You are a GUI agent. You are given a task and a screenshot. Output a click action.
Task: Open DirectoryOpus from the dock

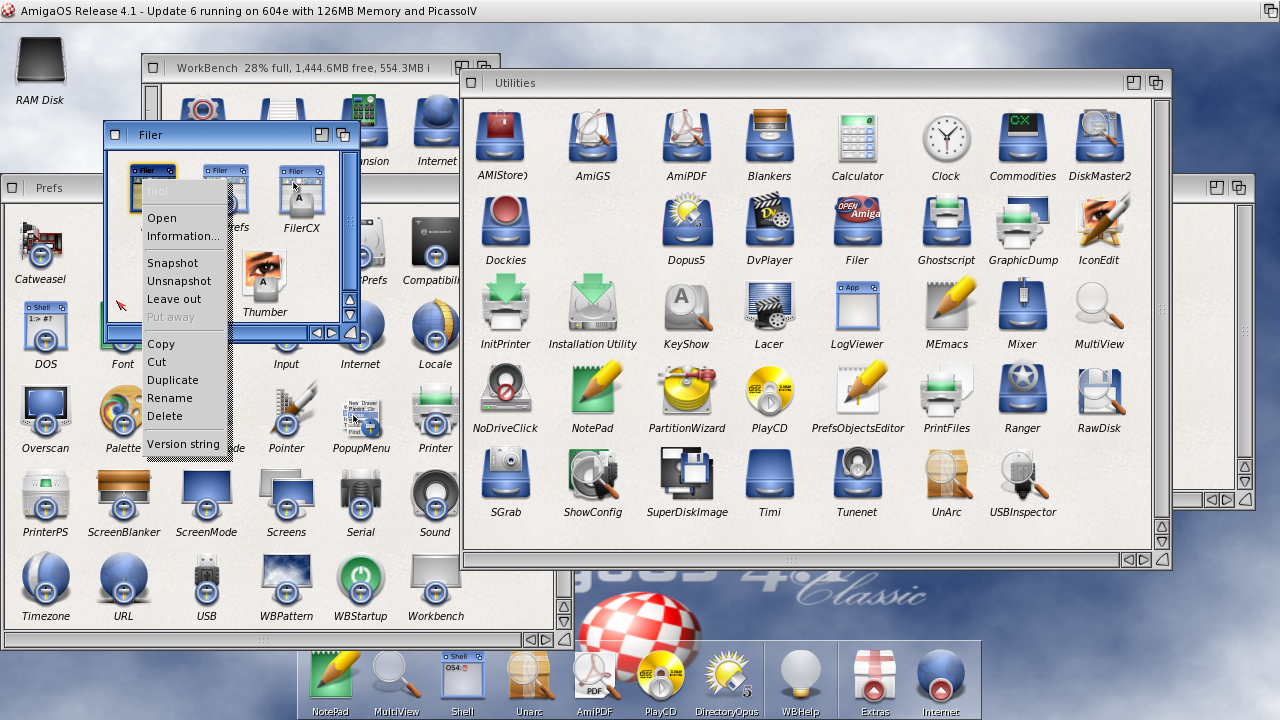pos(727,677)
